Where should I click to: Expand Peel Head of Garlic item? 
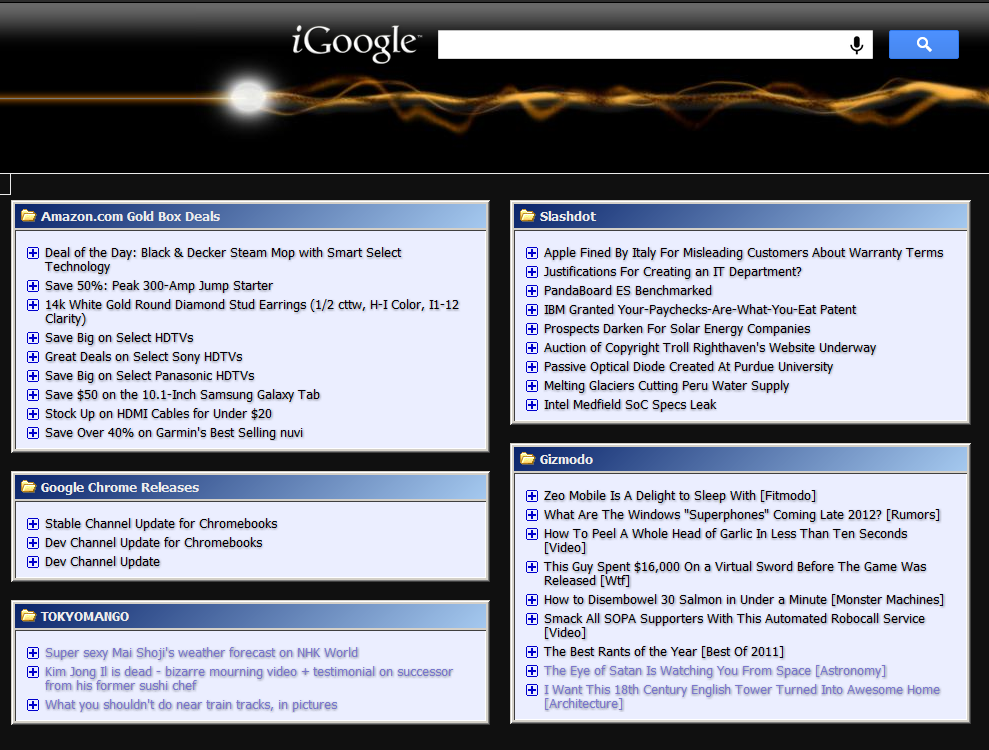(x=532, y=534)
